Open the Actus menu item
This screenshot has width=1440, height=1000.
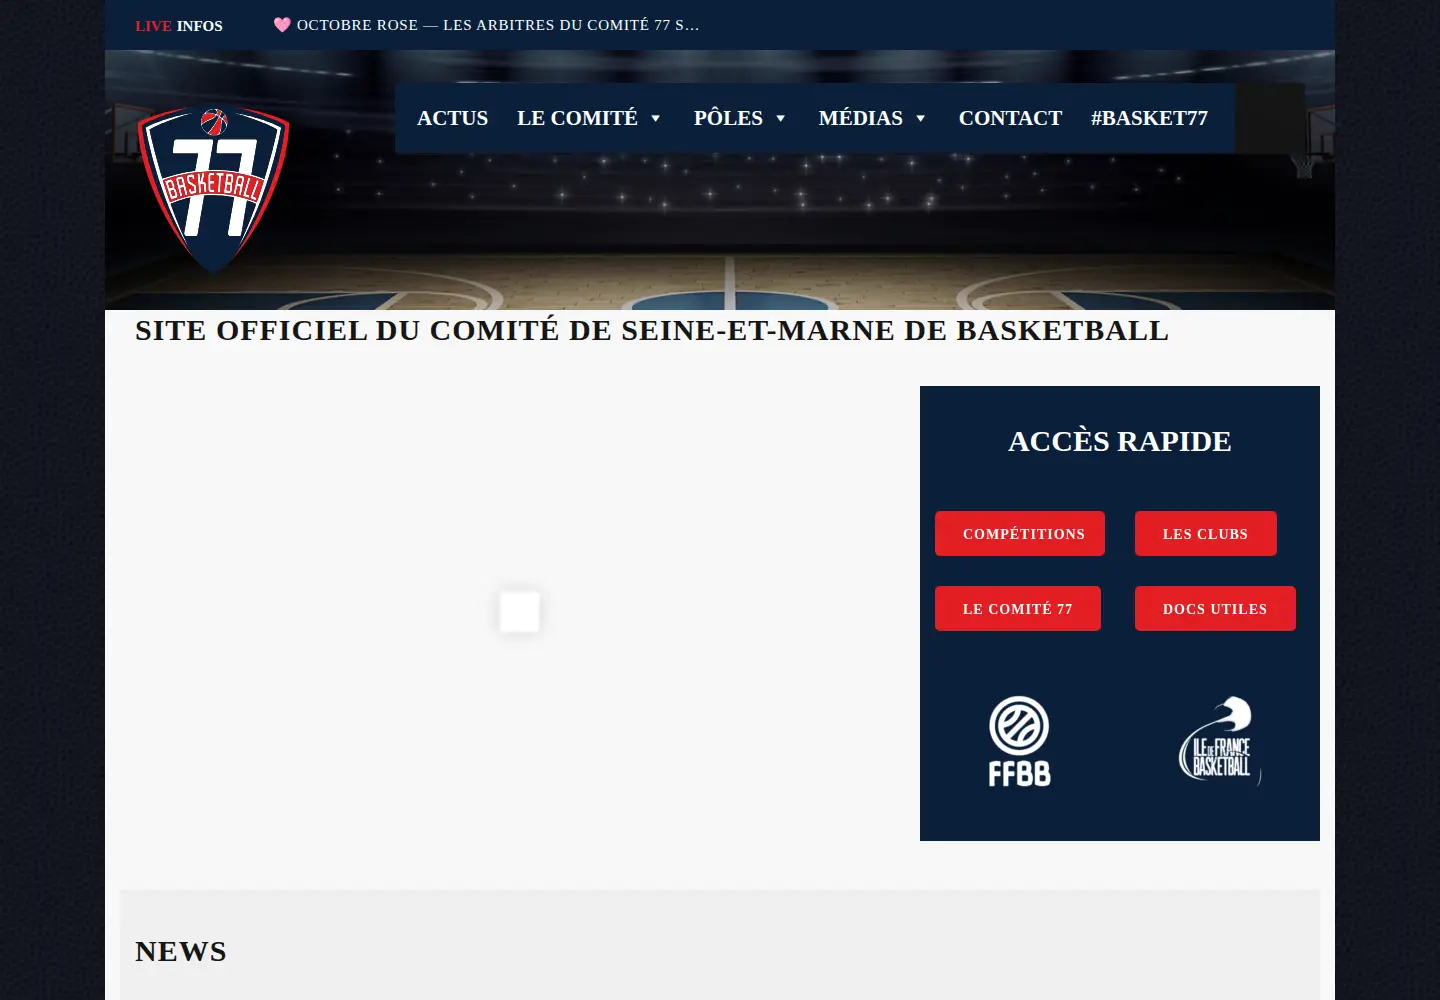click(452, 118)
